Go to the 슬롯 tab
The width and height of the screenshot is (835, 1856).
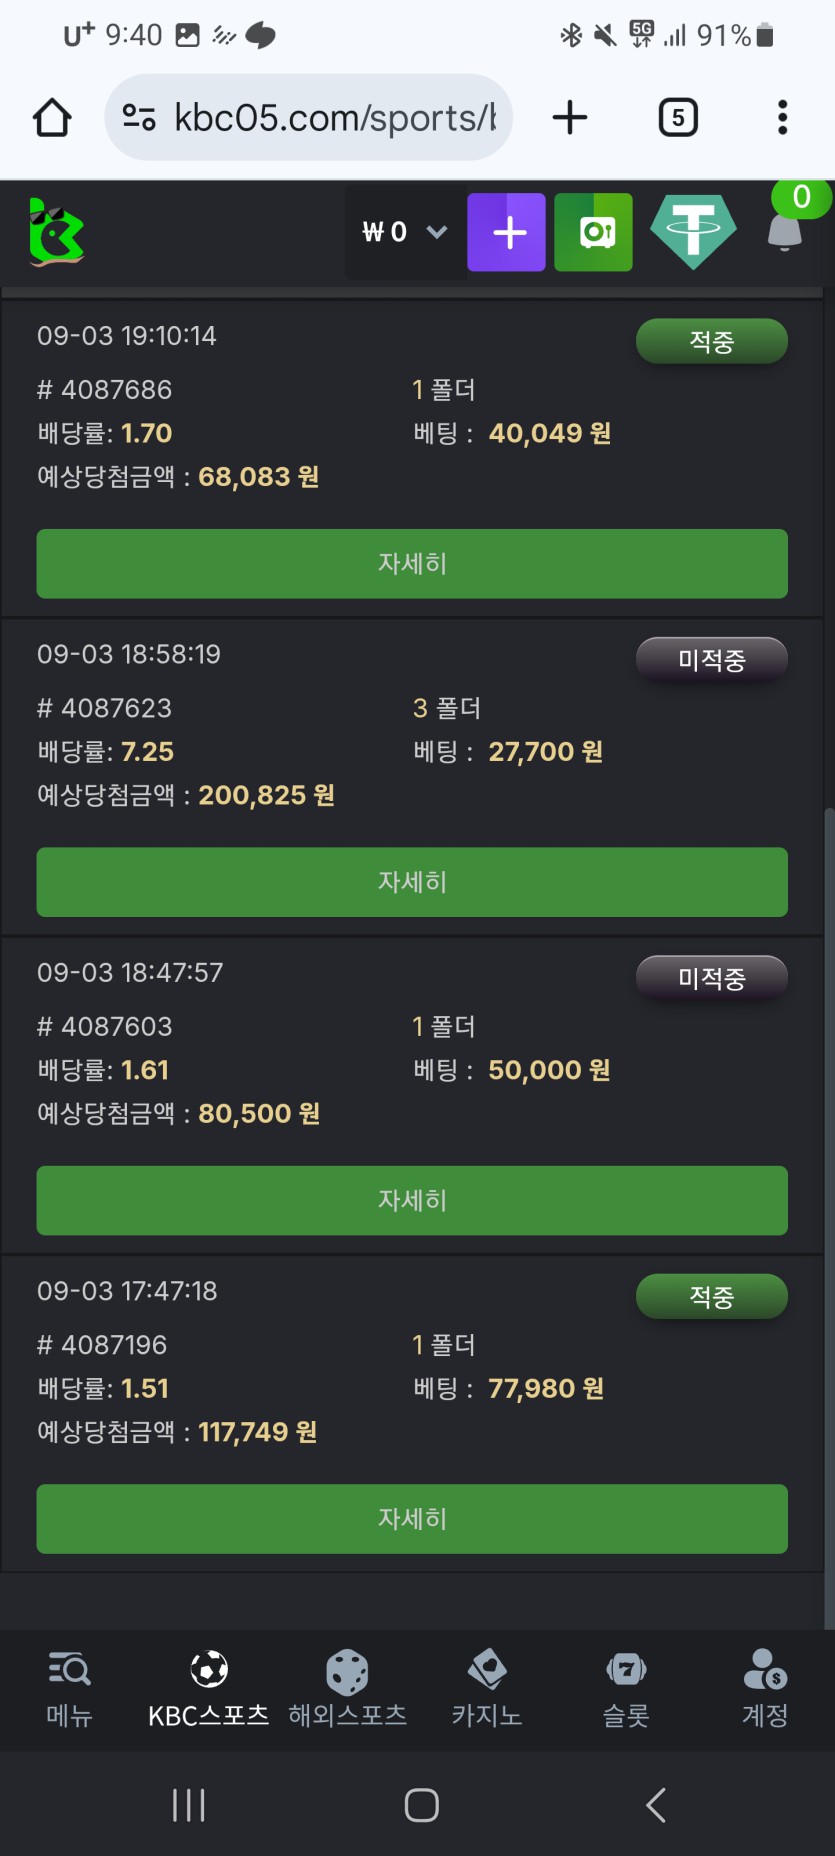click(626, 1689)
